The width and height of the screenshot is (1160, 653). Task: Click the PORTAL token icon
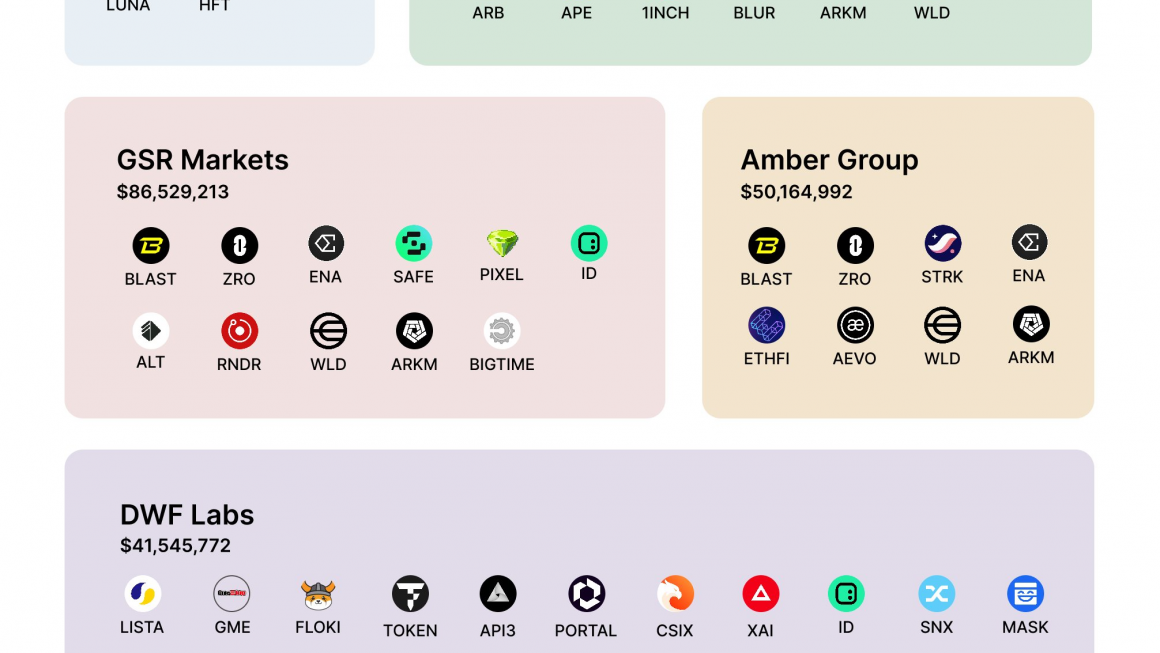pyautogui.click(x=586, y=593)
